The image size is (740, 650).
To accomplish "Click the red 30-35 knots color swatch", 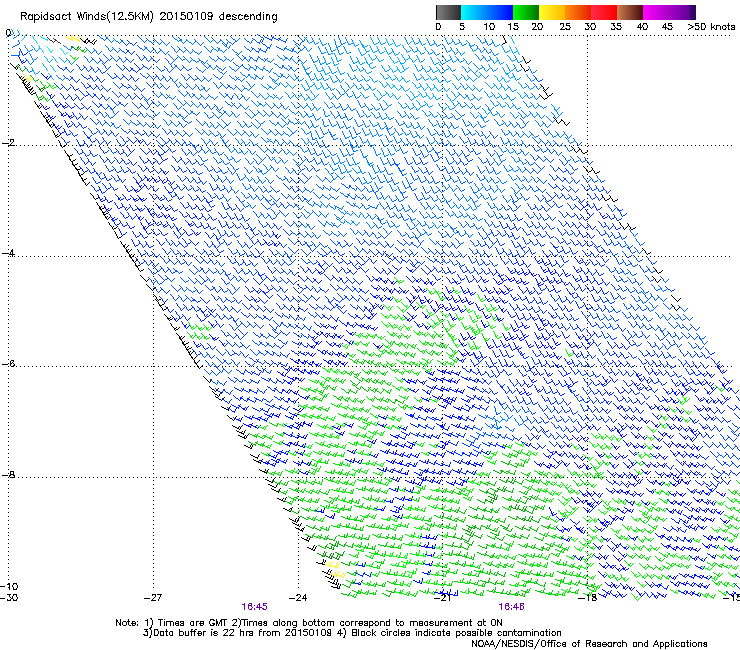I will [x=604, y=12].
